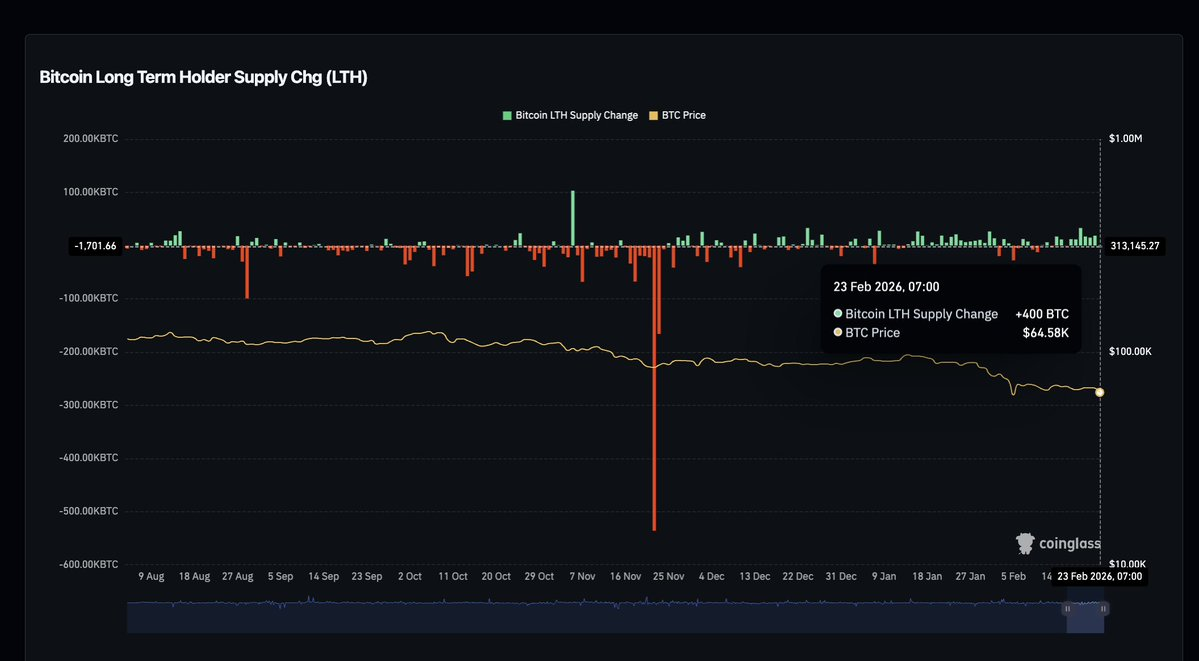Click the 313,145.27 right axis value tag
1199x661 pixels.
(x=1135, y=245)
